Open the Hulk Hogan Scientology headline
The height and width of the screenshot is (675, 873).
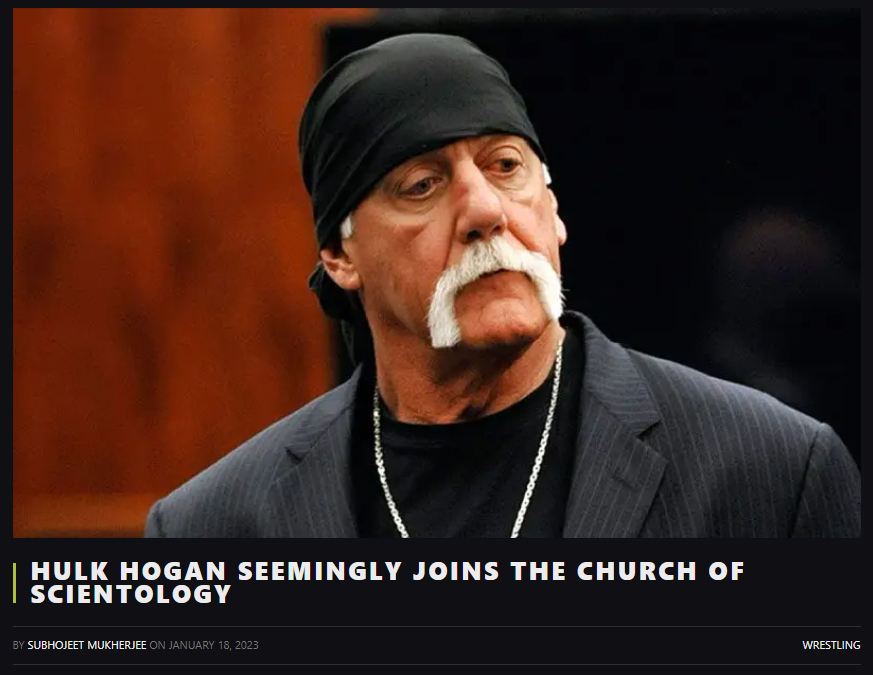pyautogui.click(x=388, y=583)
